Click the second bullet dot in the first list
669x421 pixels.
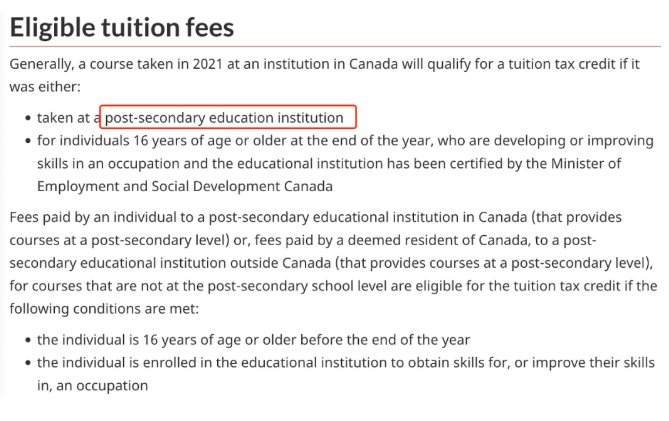click(28, 141)
